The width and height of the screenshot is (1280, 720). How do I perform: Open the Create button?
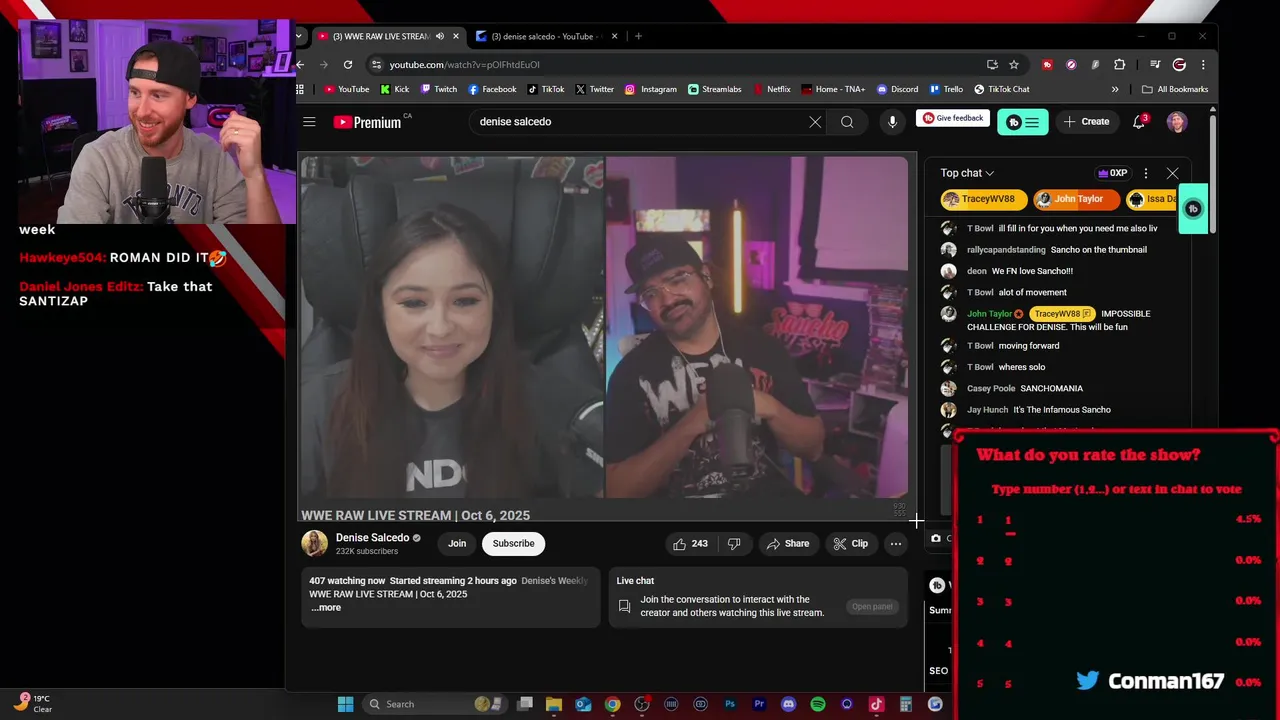tap(1086, 122)
